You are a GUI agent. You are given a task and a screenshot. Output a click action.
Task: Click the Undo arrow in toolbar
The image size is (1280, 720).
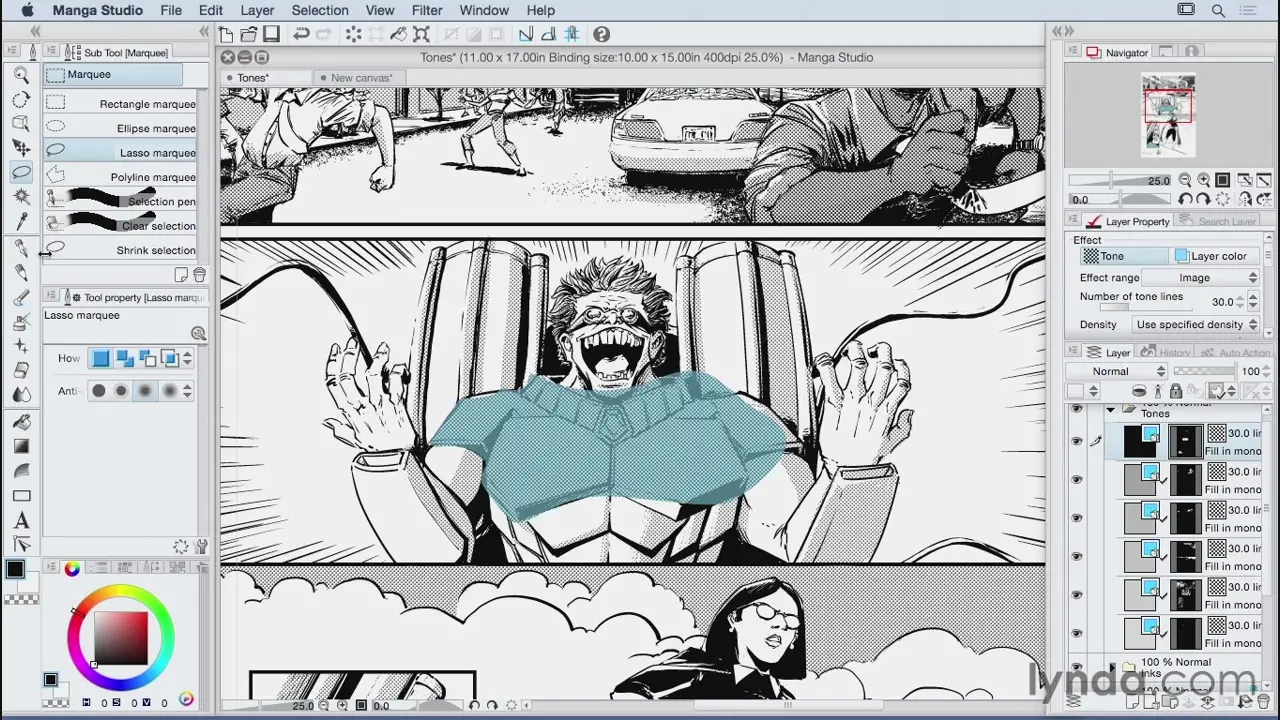300,35
